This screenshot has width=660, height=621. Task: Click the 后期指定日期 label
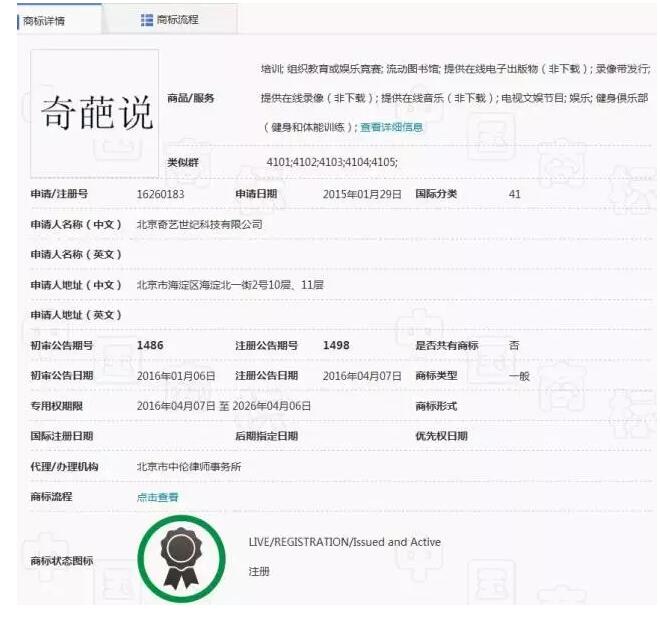(266, 436)
